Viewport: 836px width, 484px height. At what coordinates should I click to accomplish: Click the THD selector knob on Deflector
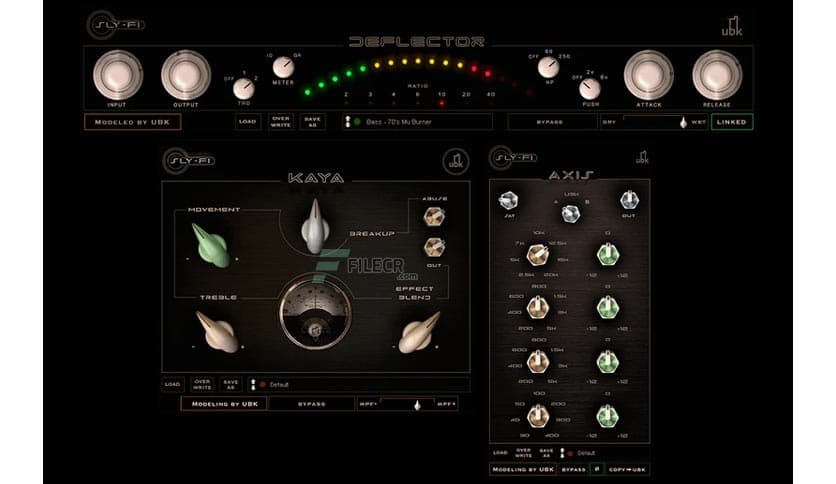244,88
